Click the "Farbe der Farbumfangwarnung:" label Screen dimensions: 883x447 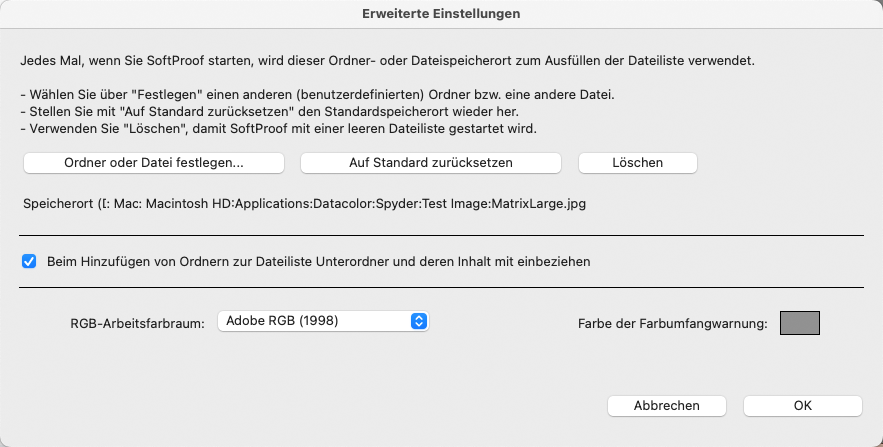pos(673,324)
